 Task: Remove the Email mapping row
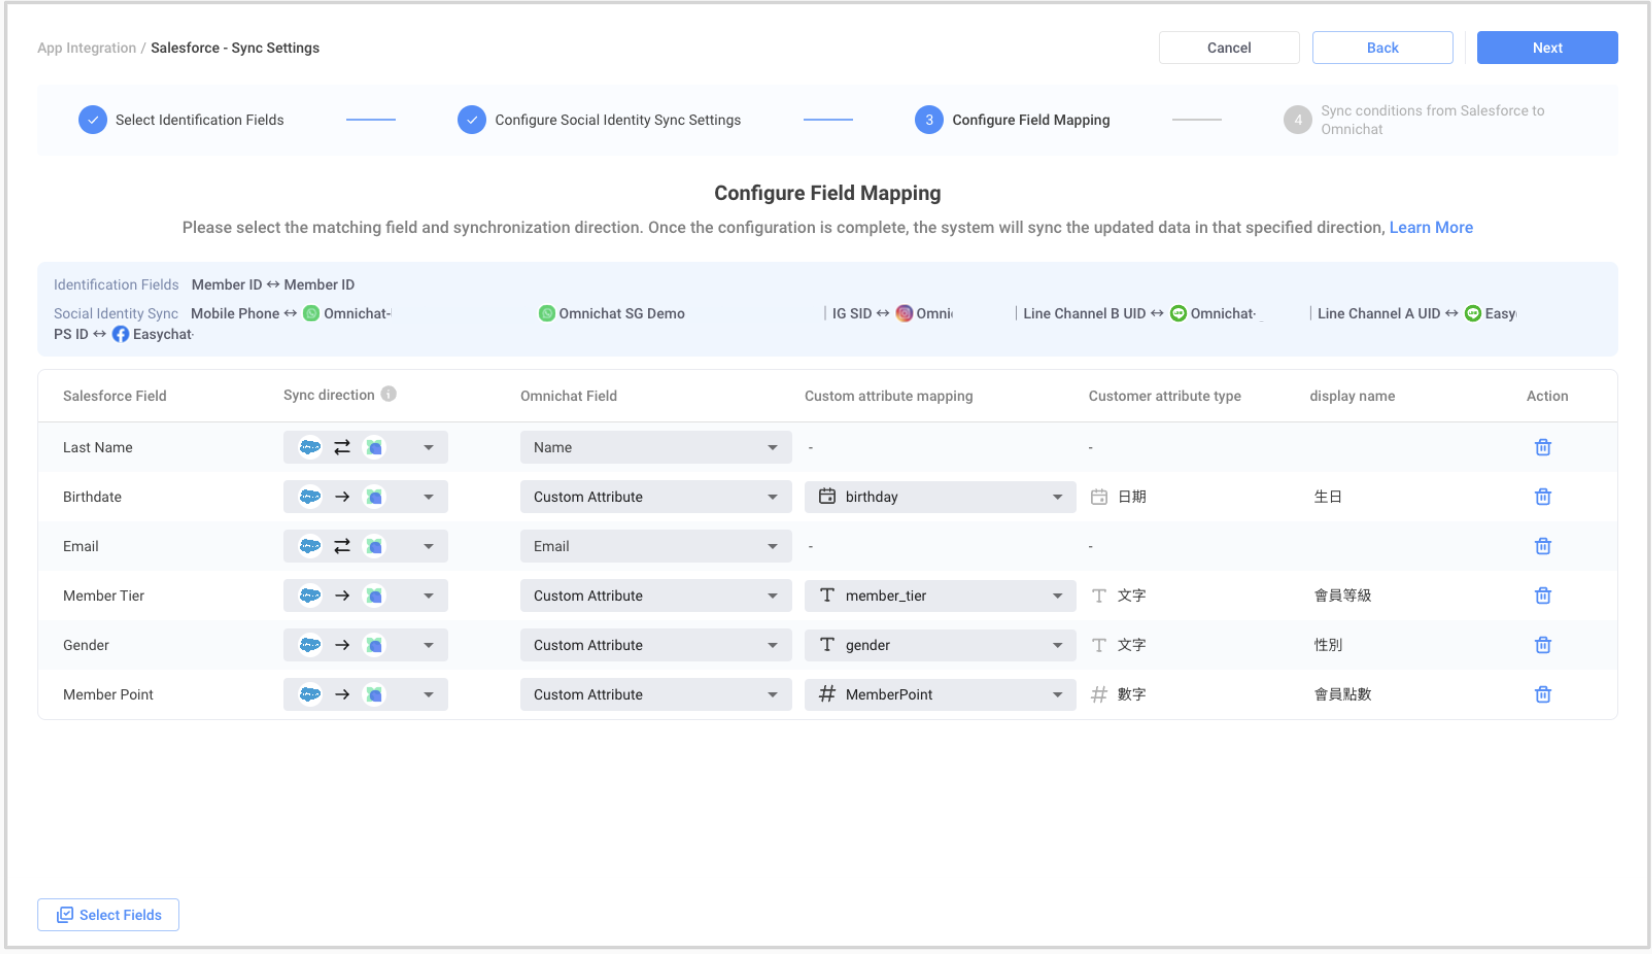(x=1542, y=546)
